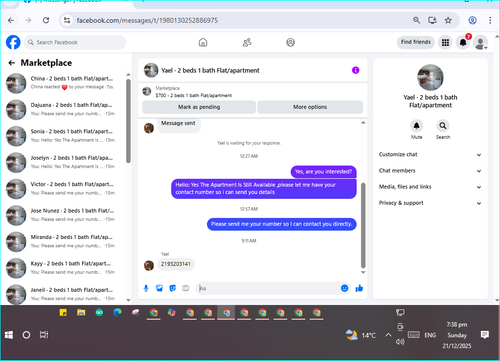Image resolution: width=500 pixels, height=361 pixels.
Task: Open the account profile avatar menu
Action: (481, 43)
